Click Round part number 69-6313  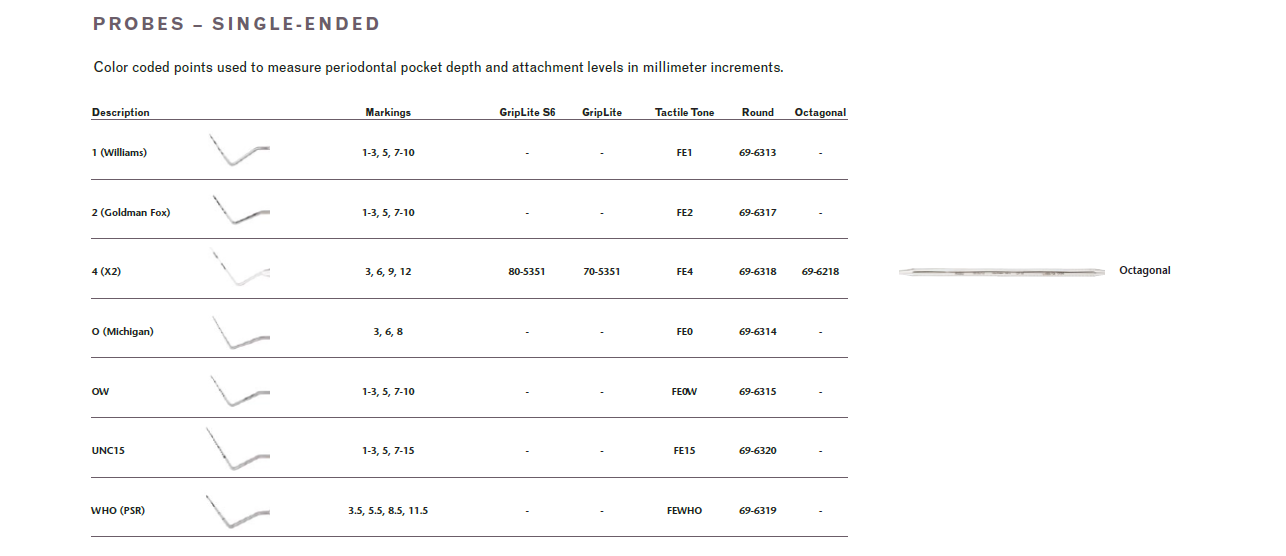(x=758, y=153)
